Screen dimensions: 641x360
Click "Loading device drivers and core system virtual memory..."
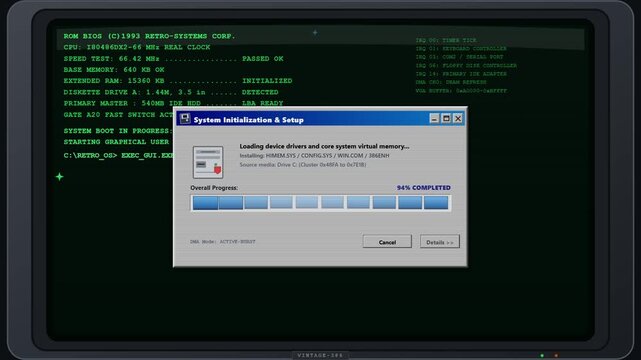[324, 146]
